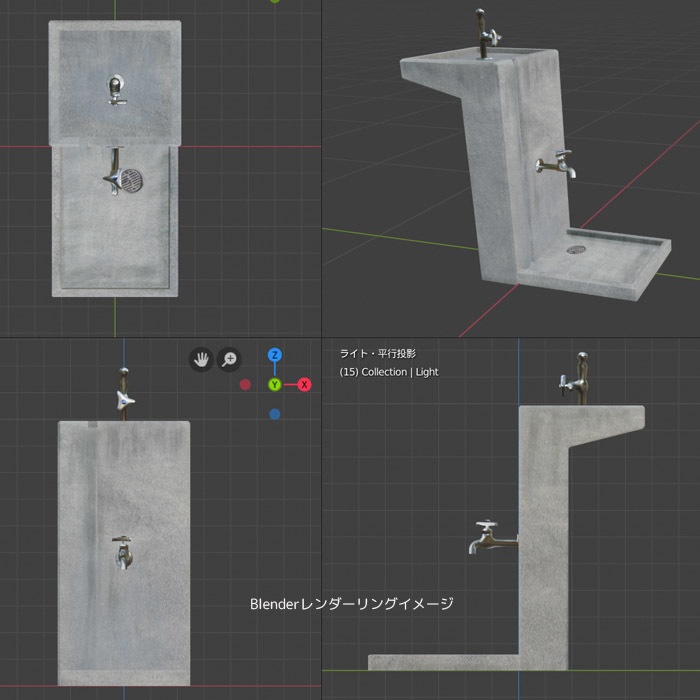Viewport: 700px width, 700px height.
Task: Click the dark red negative X gizmo dot
Action: coord(245,384)
